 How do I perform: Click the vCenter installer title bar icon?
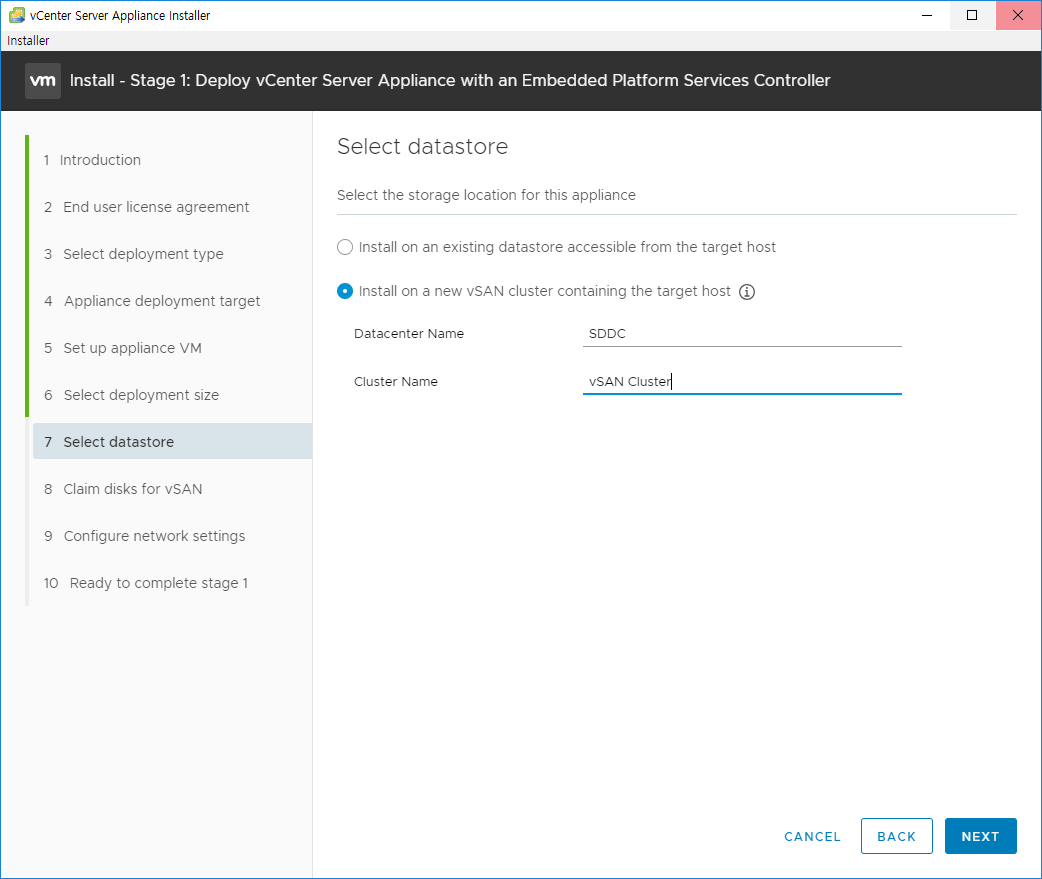pyautogui.click(x=16, y=15)
